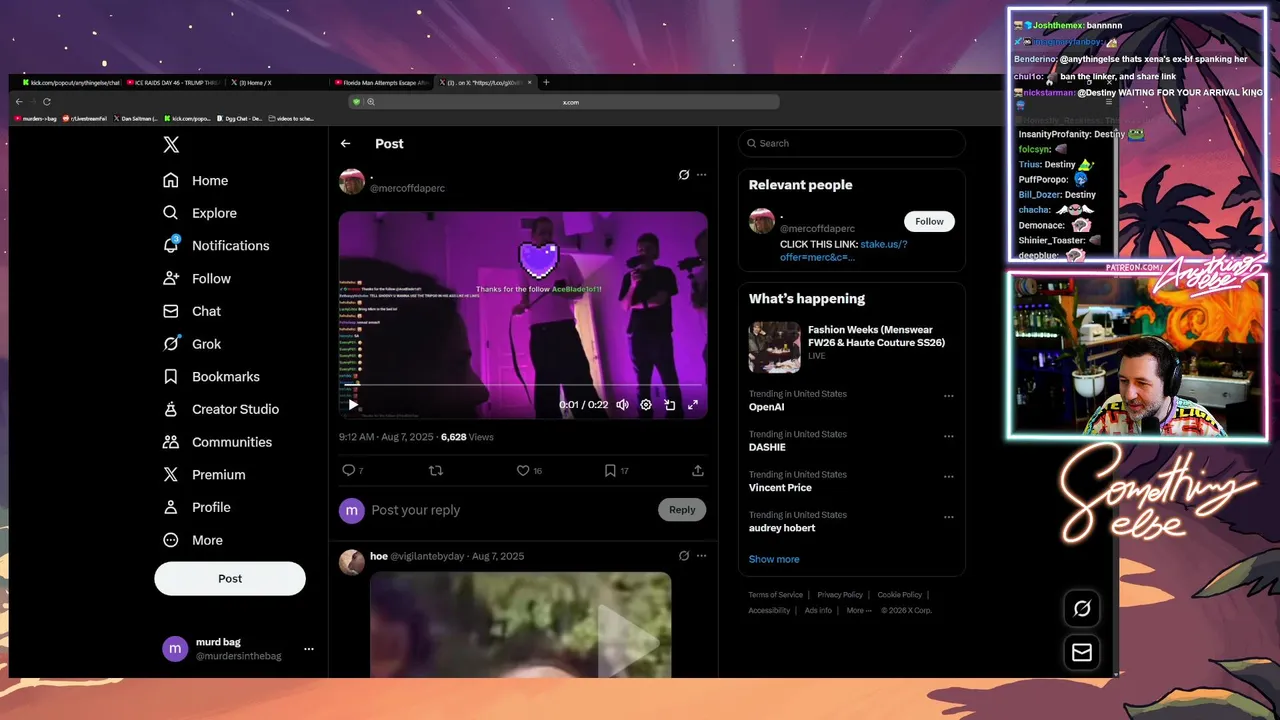Expand the footer More menu
Screen dimensions: 1280x720
(x=859, y=610)
